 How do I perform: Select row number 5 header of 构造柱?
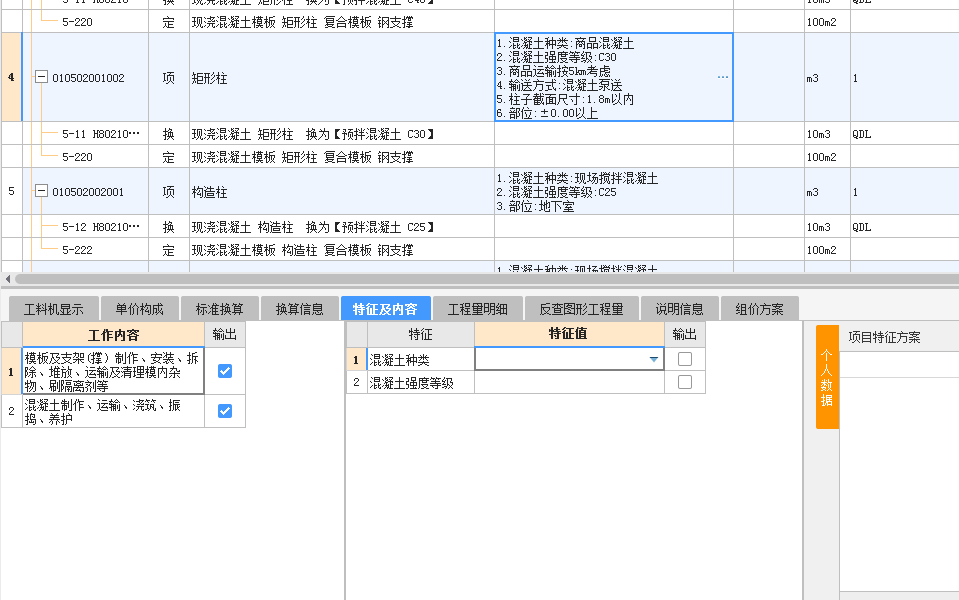click(x=11, y=191)
